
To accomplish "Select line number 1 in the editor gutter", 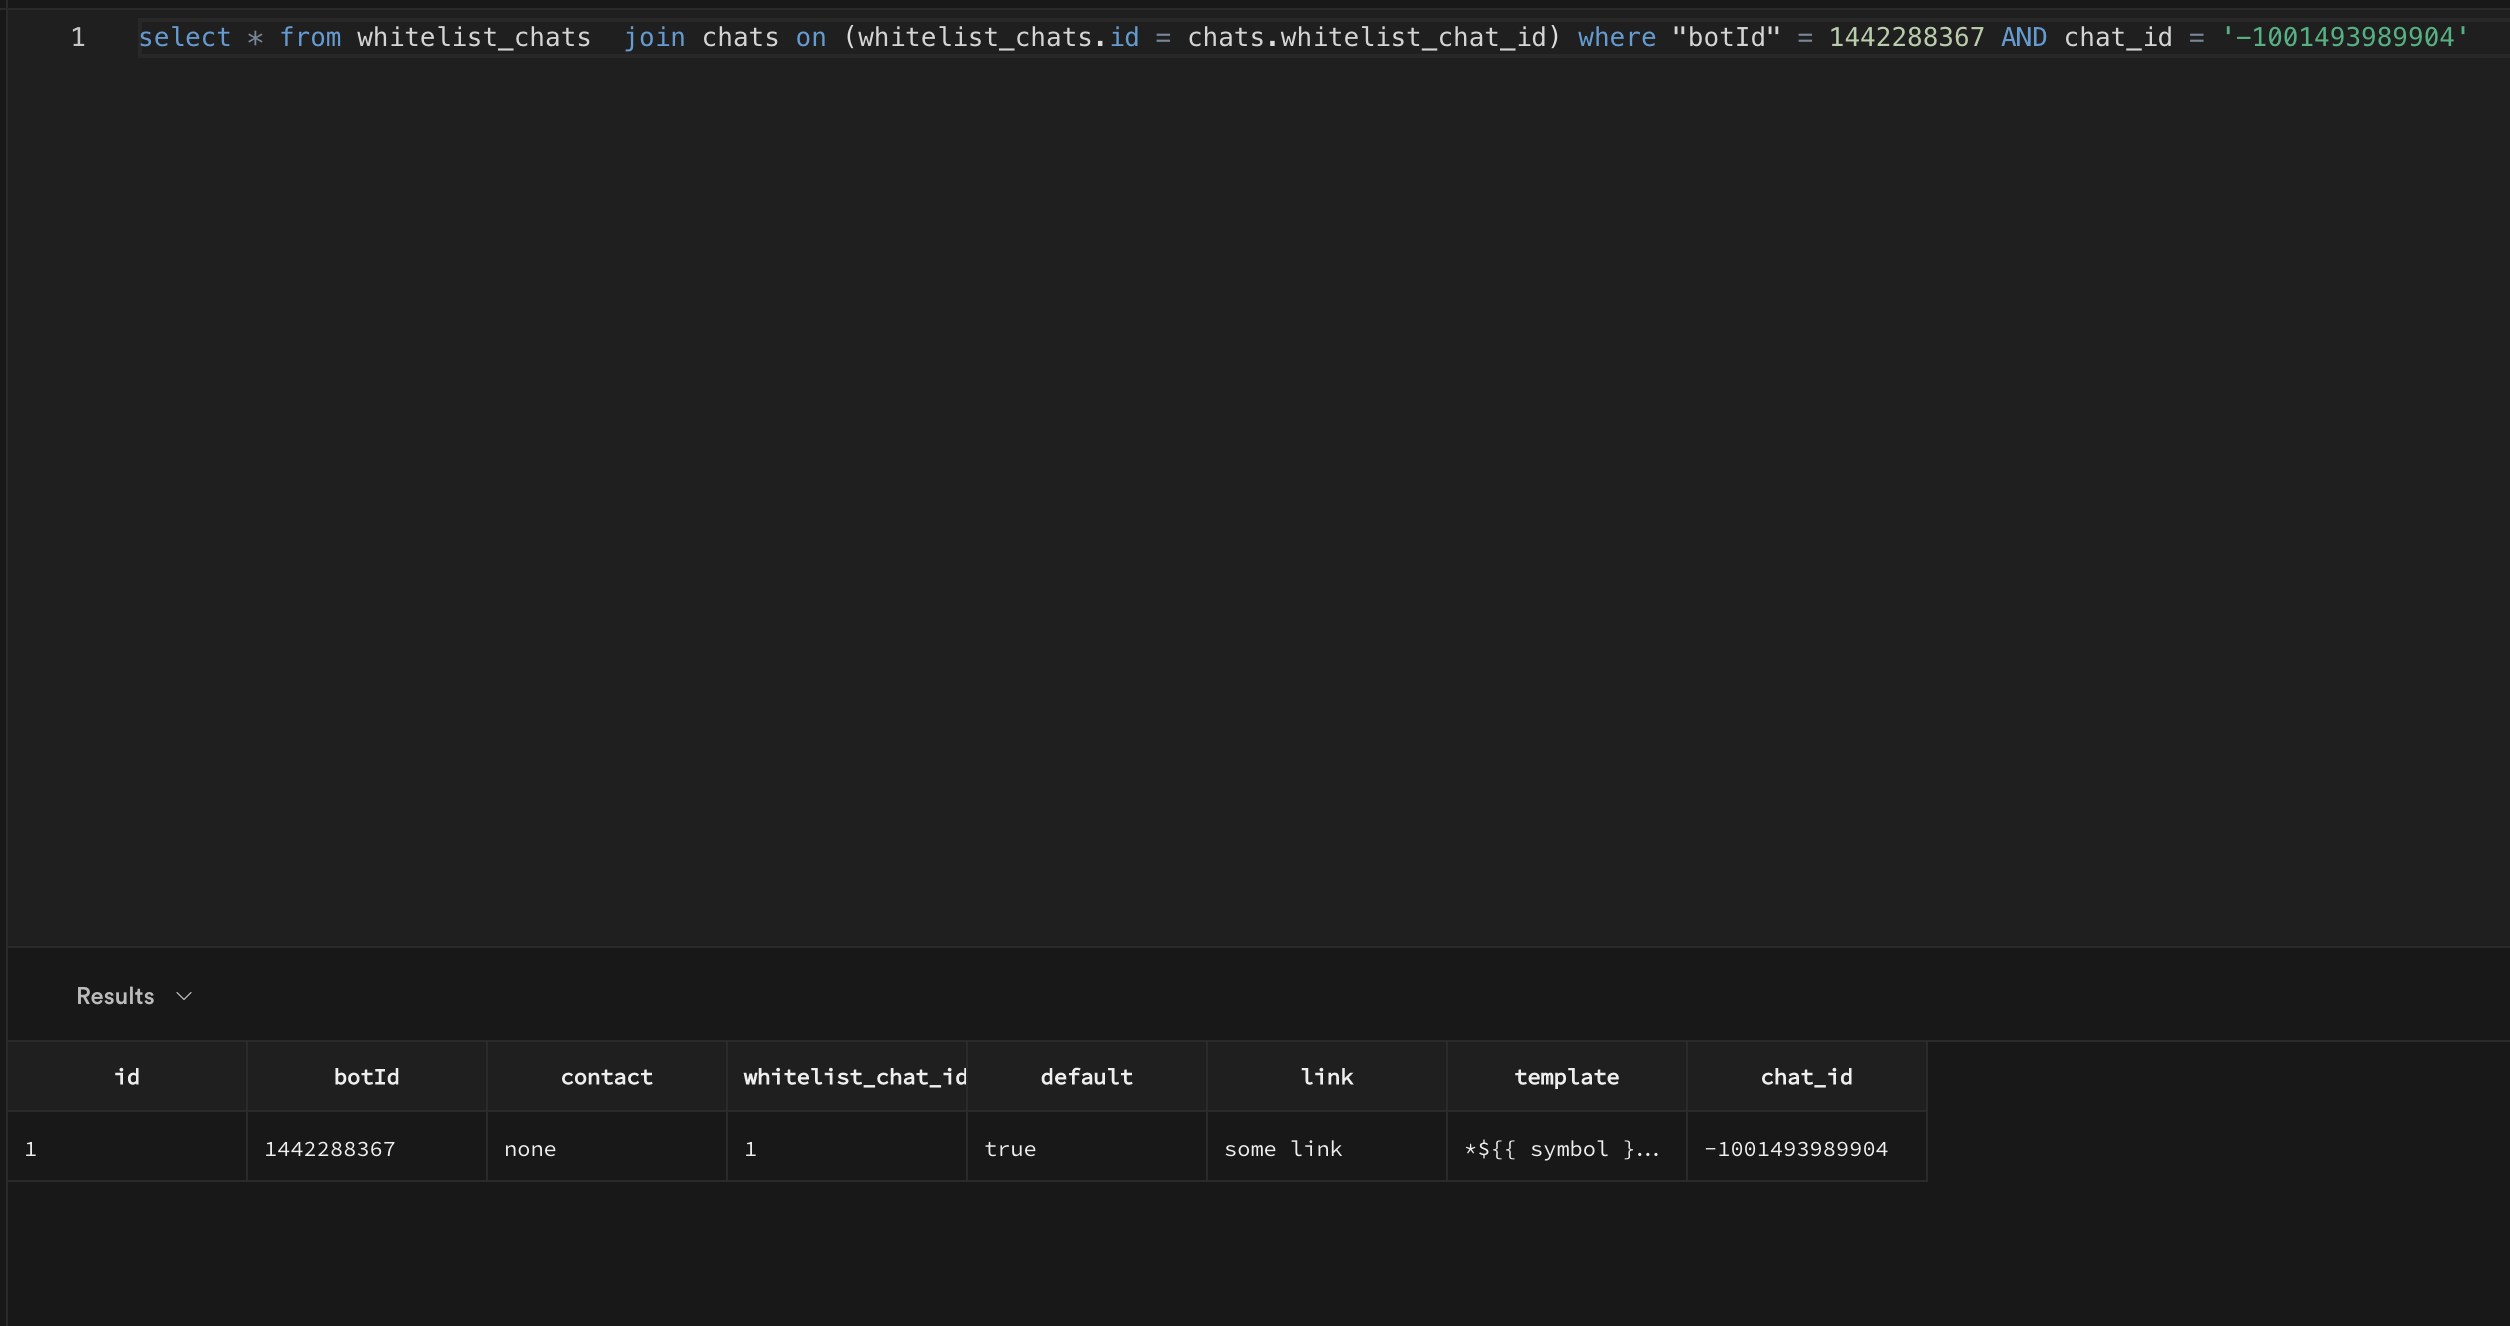I will (78, 38).
